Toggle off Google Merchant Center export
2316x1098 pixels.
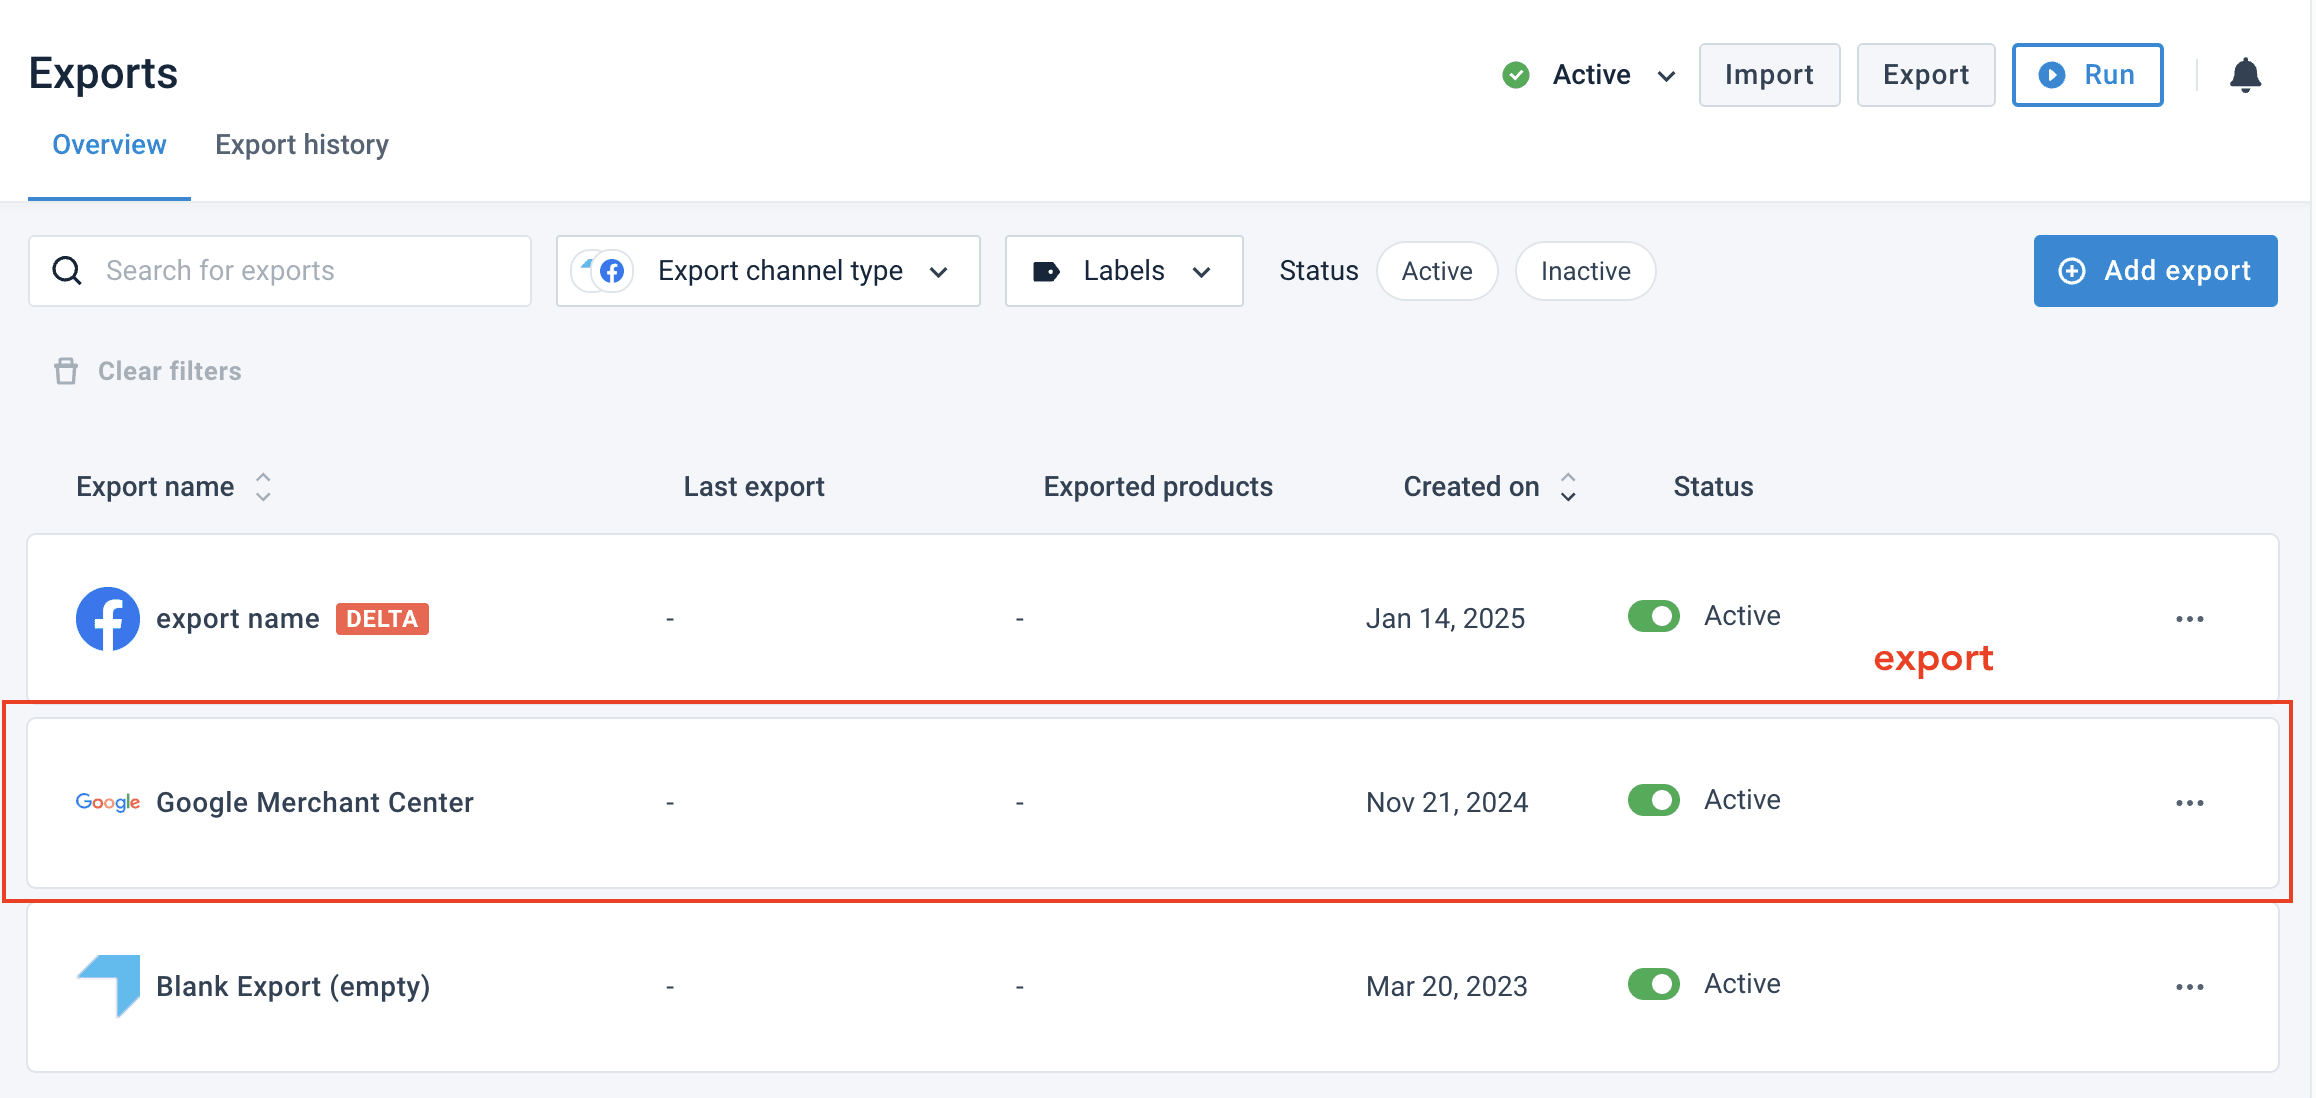tap(1653, 800)
